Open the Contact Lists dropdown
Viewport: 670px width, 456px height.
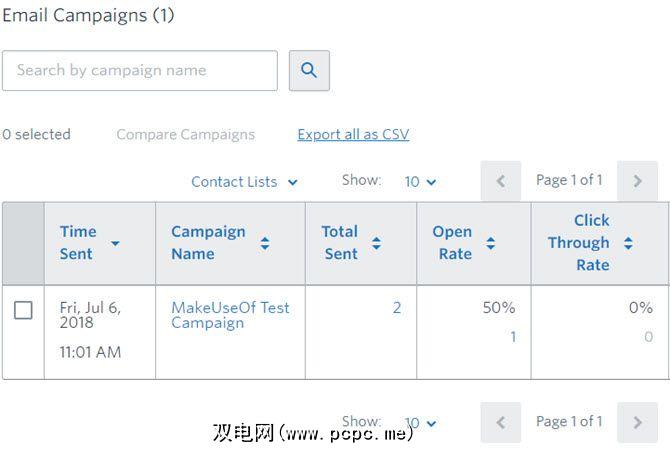pyautogui.click(x=244, y=182)
